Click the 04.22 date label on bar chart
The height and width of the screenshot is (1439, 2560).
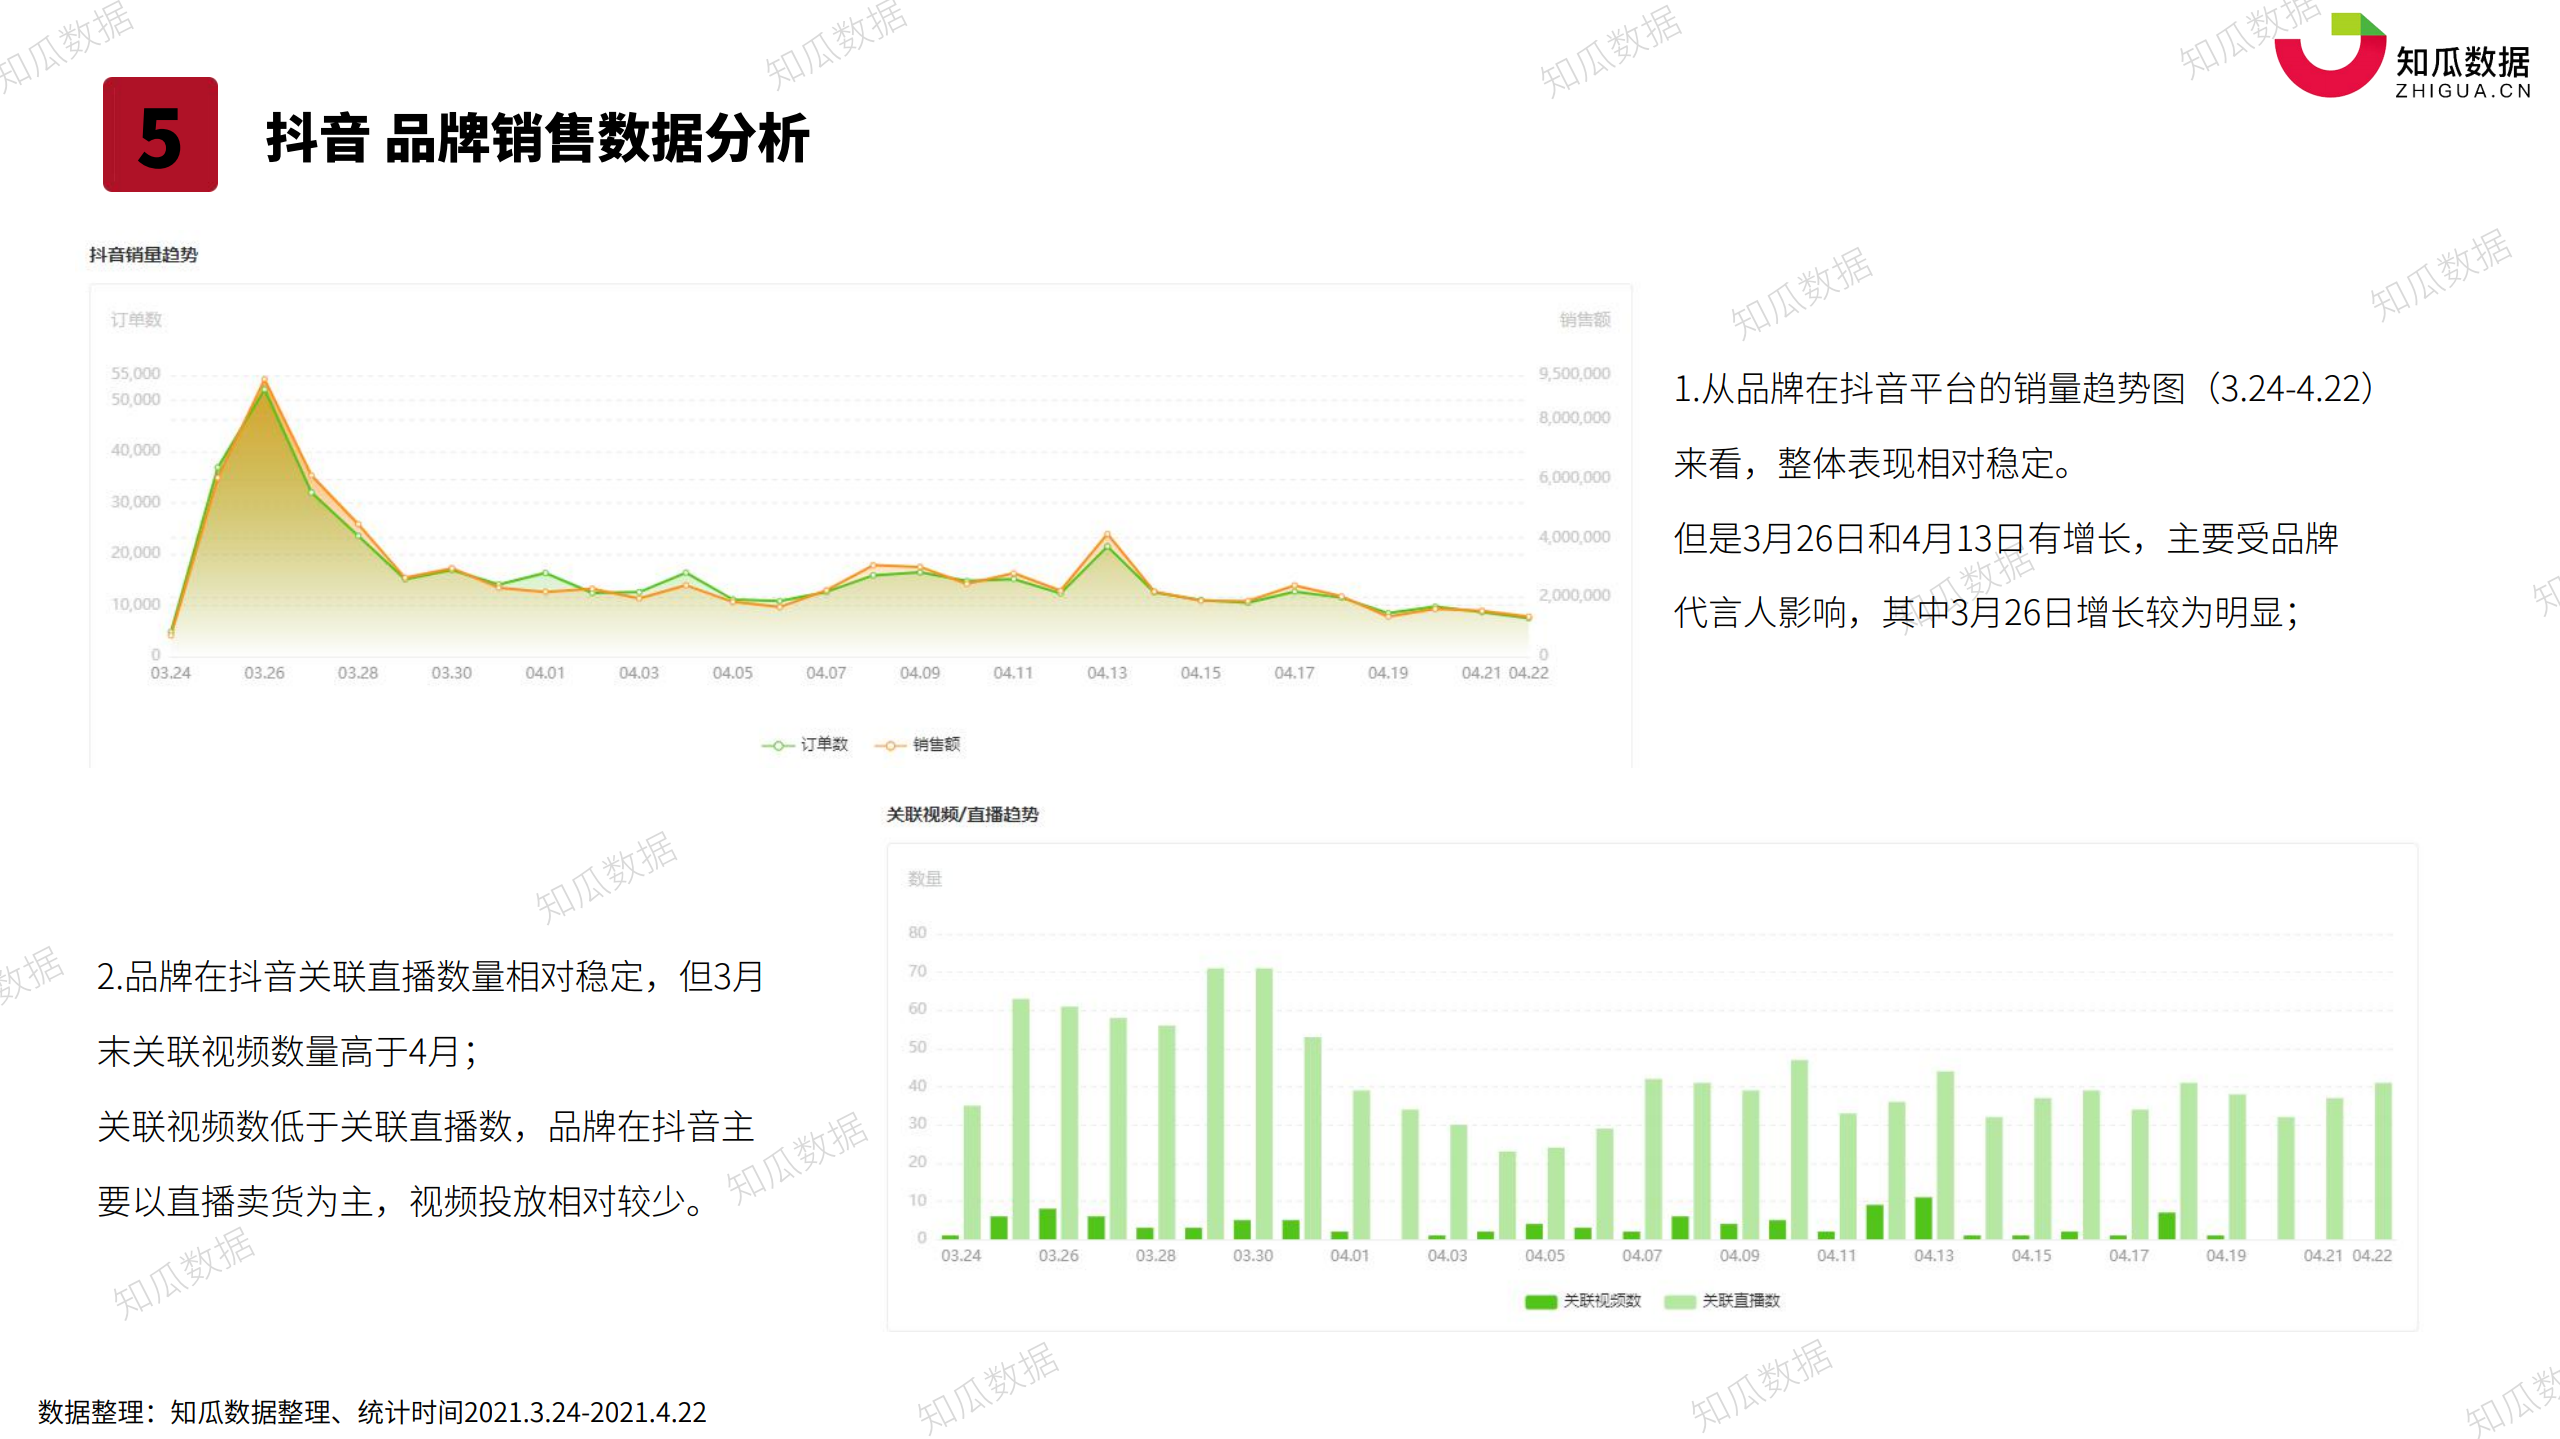click(x=2371, y=1255)
